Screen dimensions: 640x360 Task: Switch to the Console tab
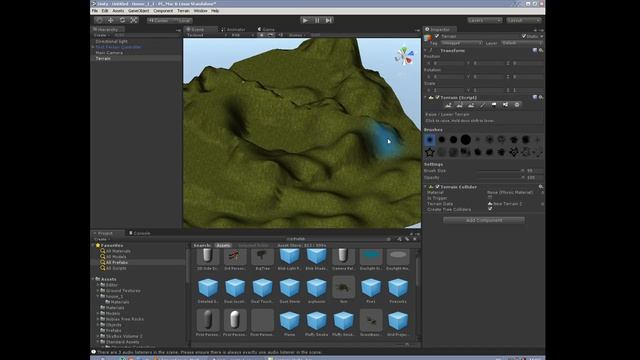coord(140,233)
